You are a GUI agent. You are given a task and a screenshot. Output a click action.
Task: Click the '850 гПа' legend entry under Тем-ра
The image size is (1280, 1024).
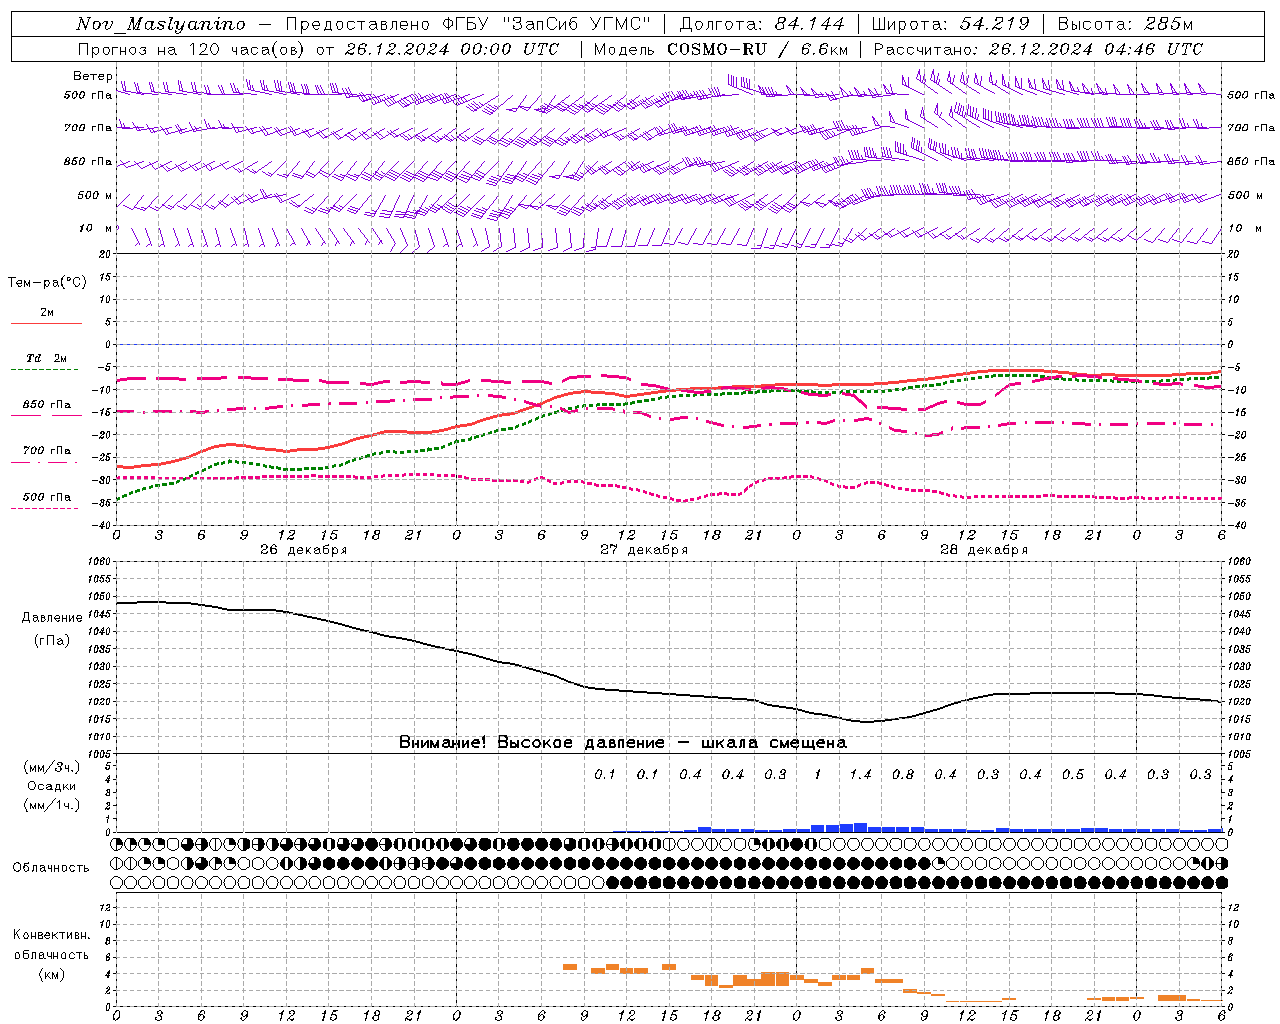[x=47, y=405]
